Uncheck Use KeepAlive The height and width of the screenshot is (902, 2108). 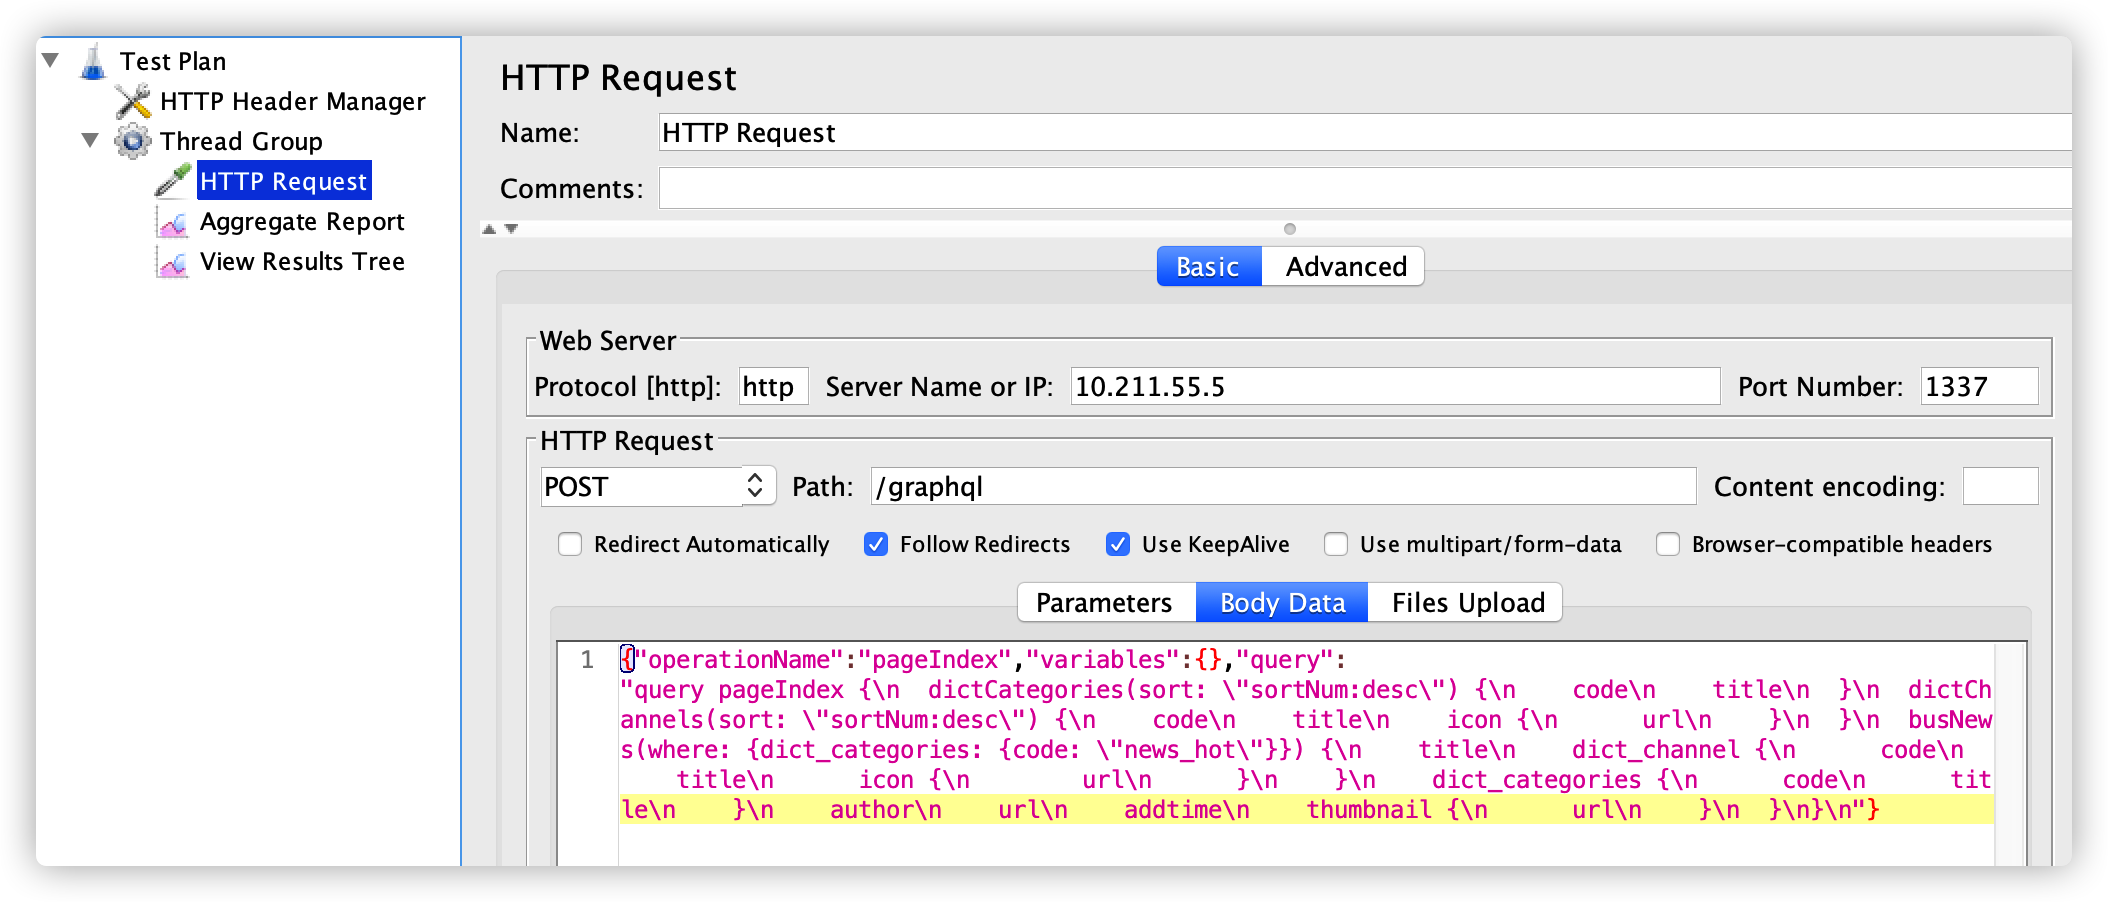pyautogui.click(x=1118, y=544)
